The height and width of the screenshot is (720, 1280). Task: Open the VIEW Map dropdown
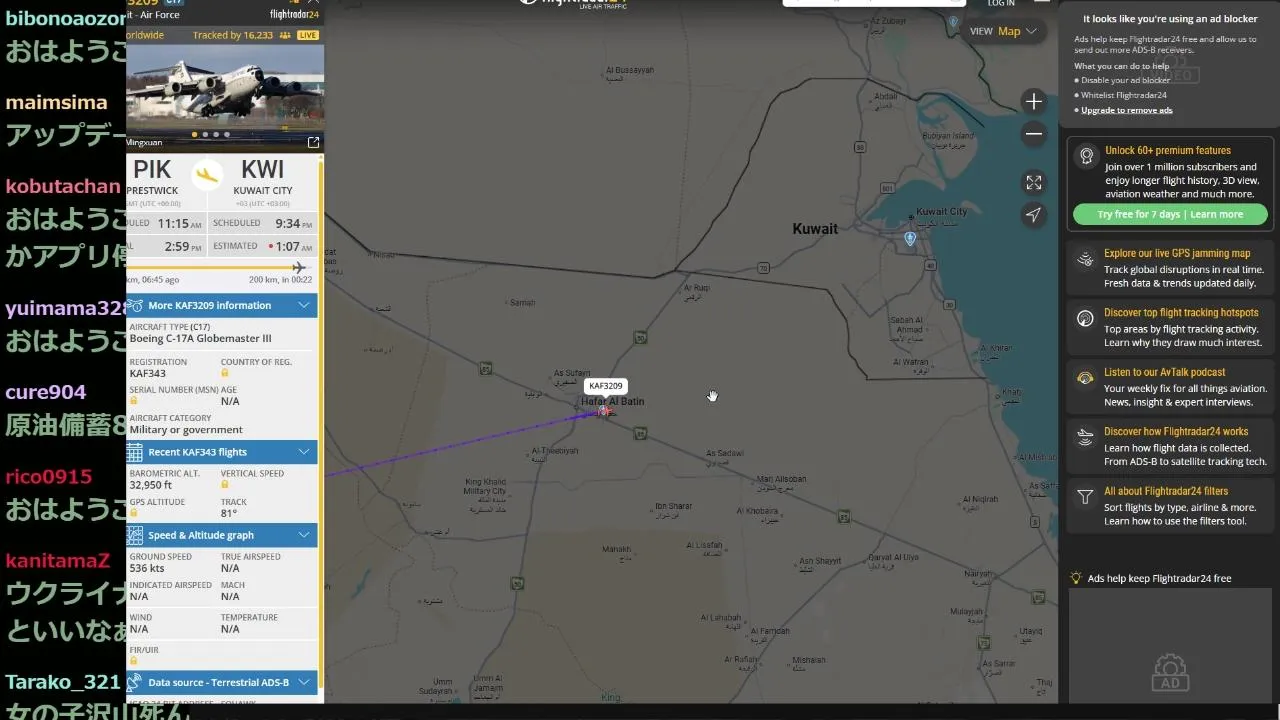pos(1003,31)
